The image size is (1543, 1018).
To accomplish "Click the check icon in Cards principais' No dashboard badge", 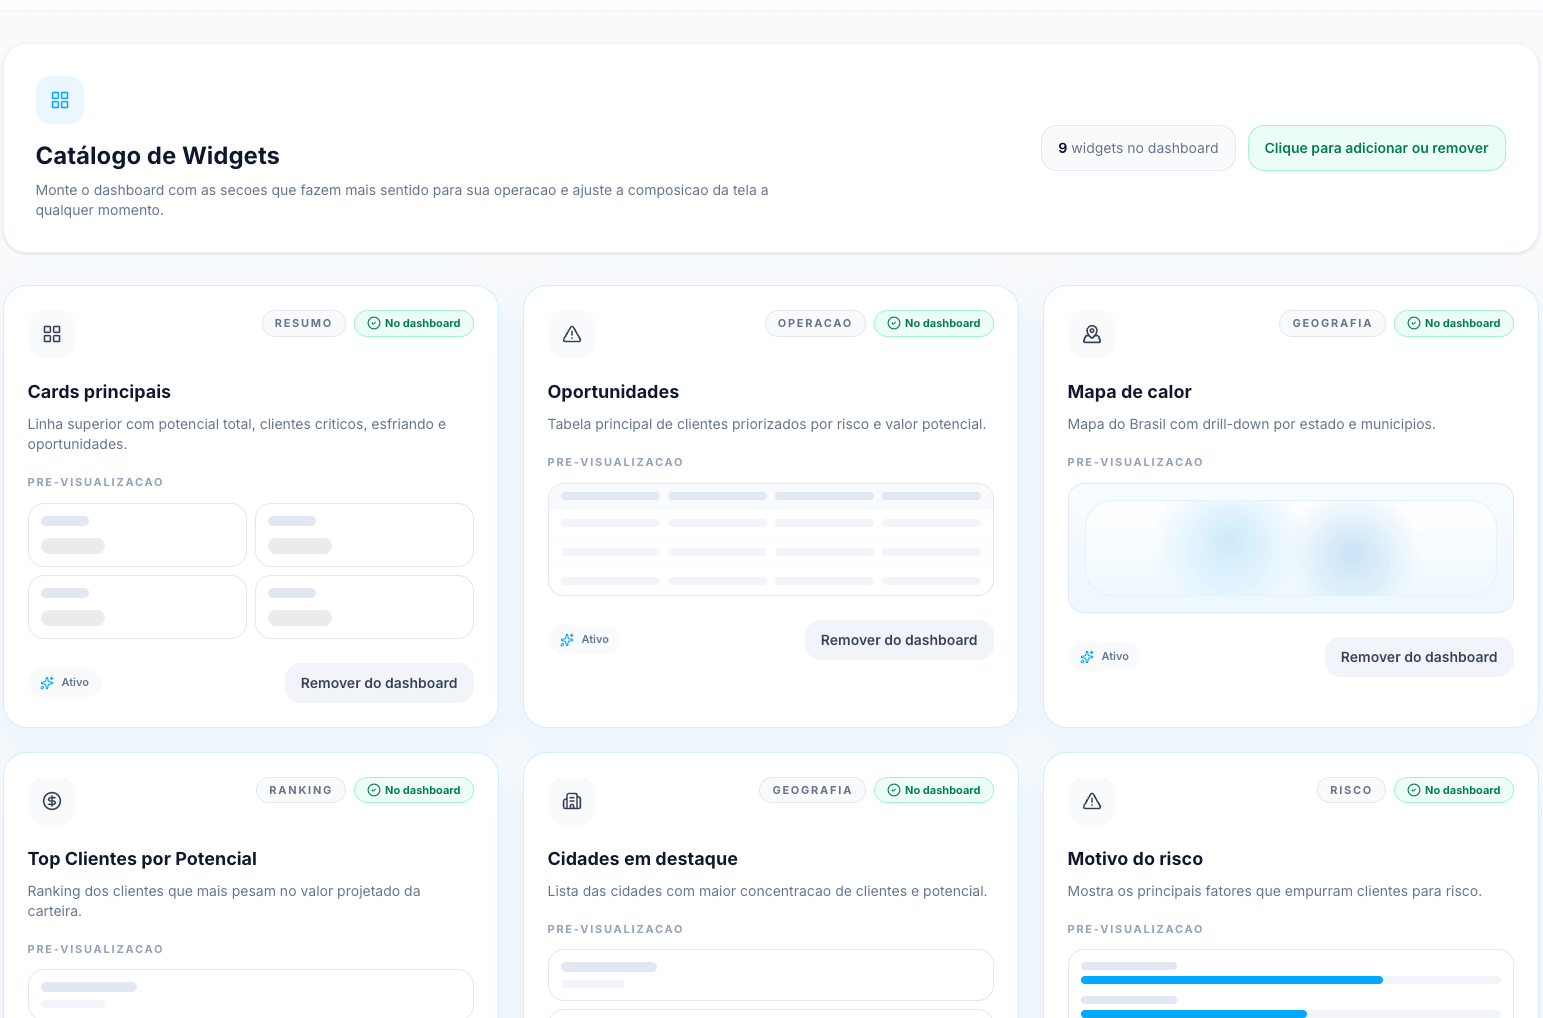I will coord(374,323).
